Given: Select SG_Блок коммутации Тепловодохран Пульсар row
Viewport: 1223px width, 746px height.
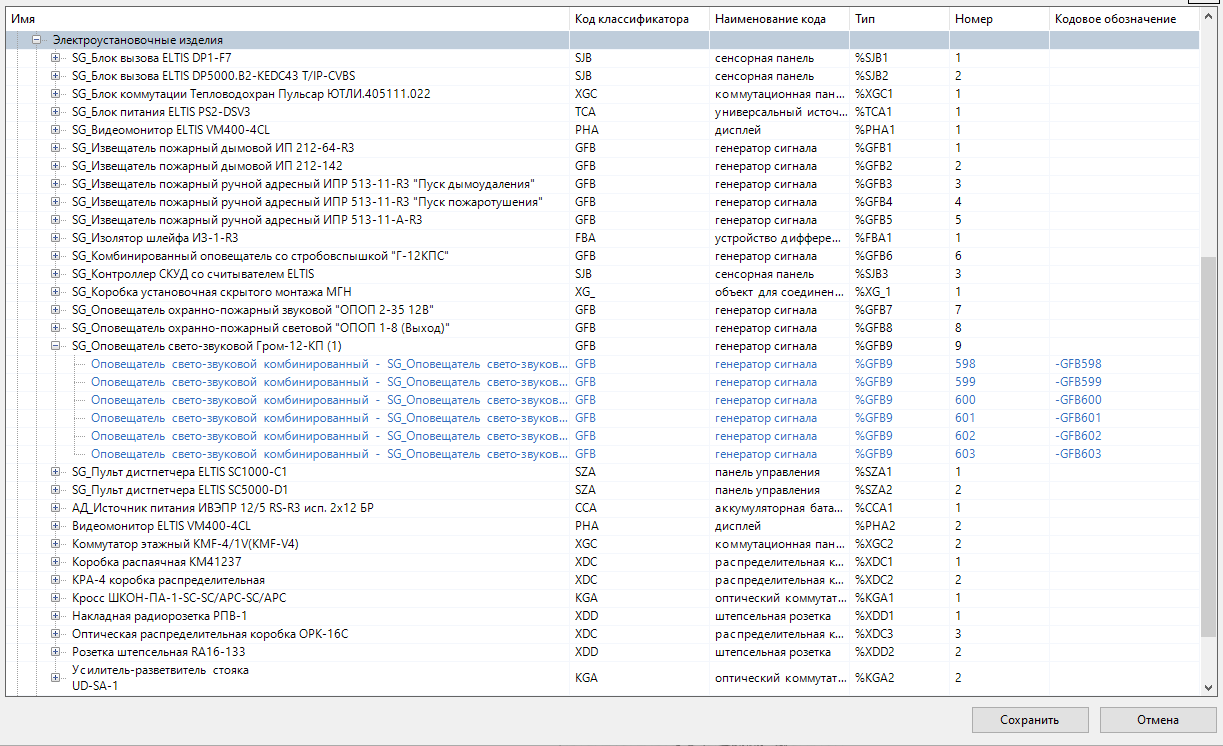Looking at the screenshot, I should tap(251, 94).
